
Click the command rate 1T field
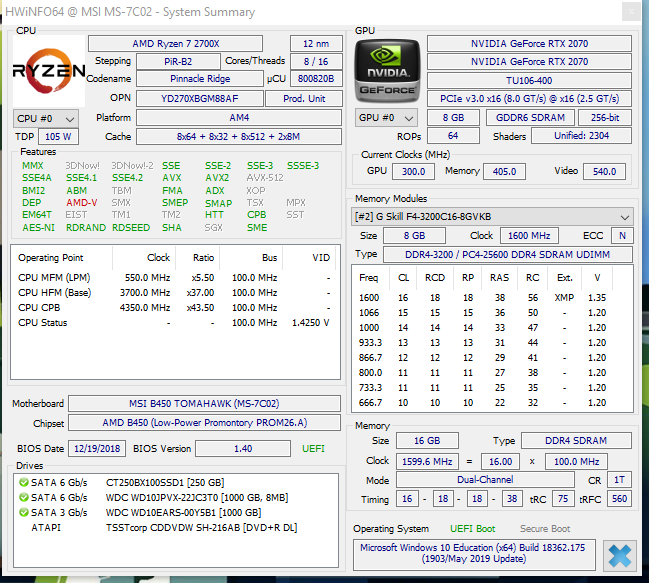coord(619,480)
